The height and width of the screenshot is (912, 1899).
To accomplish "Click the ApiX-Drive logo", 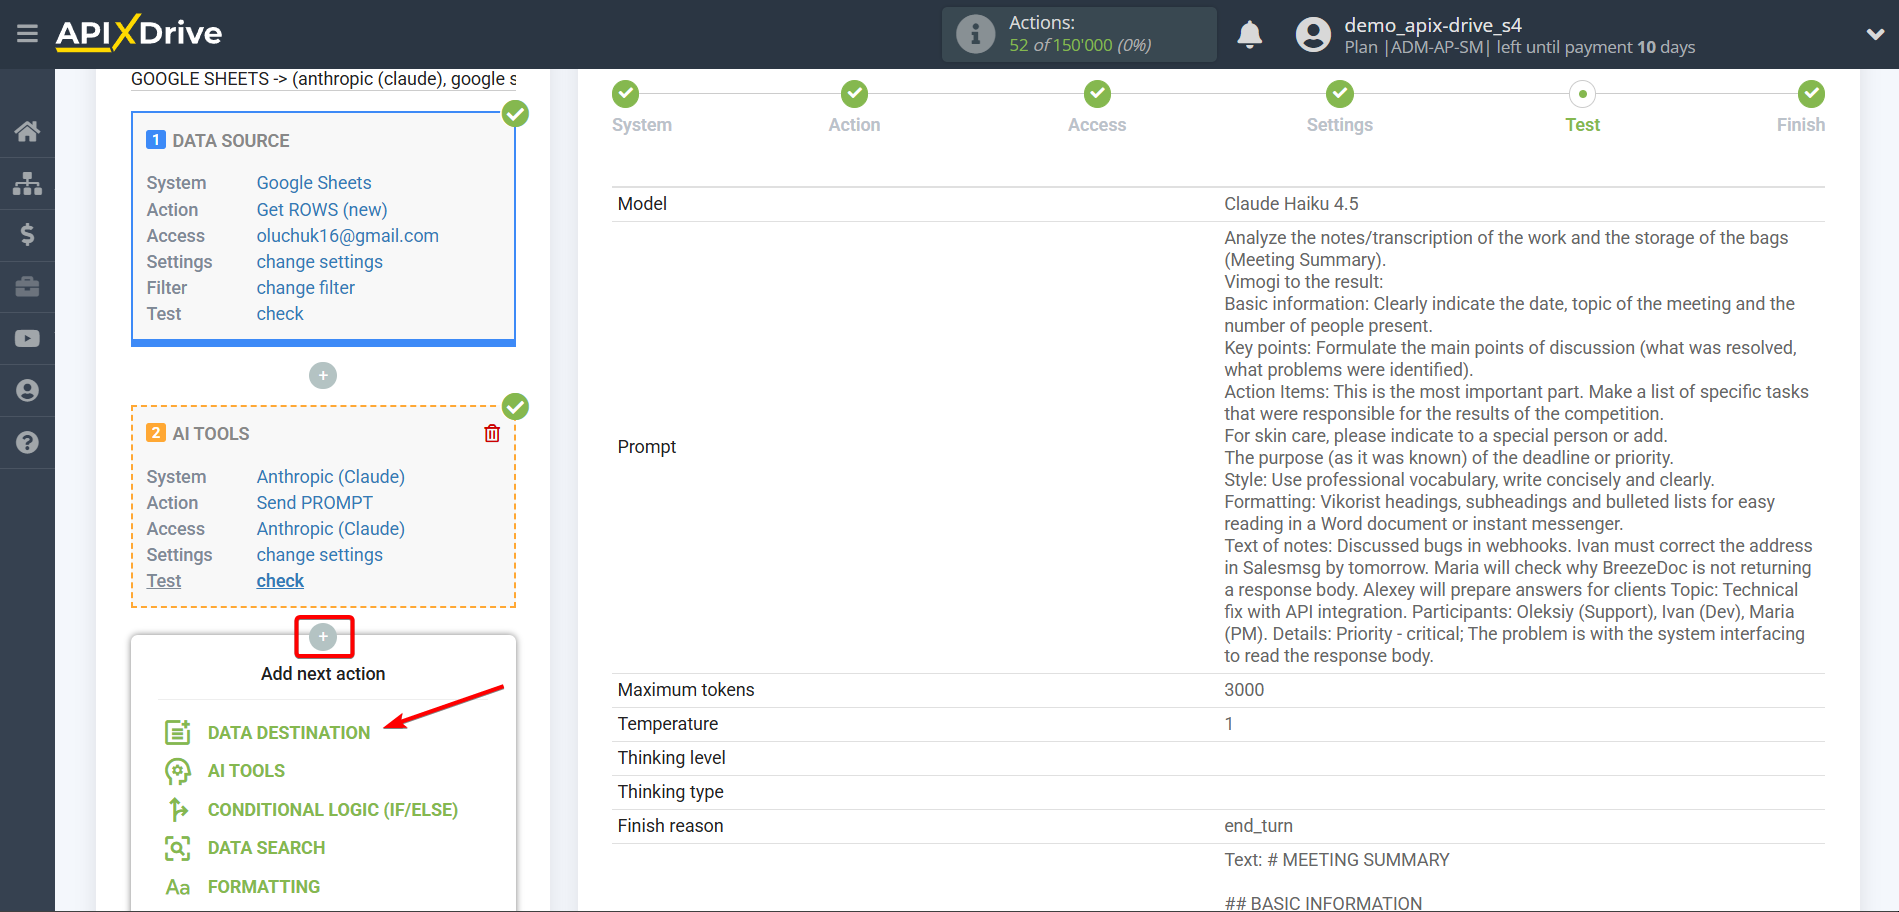I will point(139,33).
